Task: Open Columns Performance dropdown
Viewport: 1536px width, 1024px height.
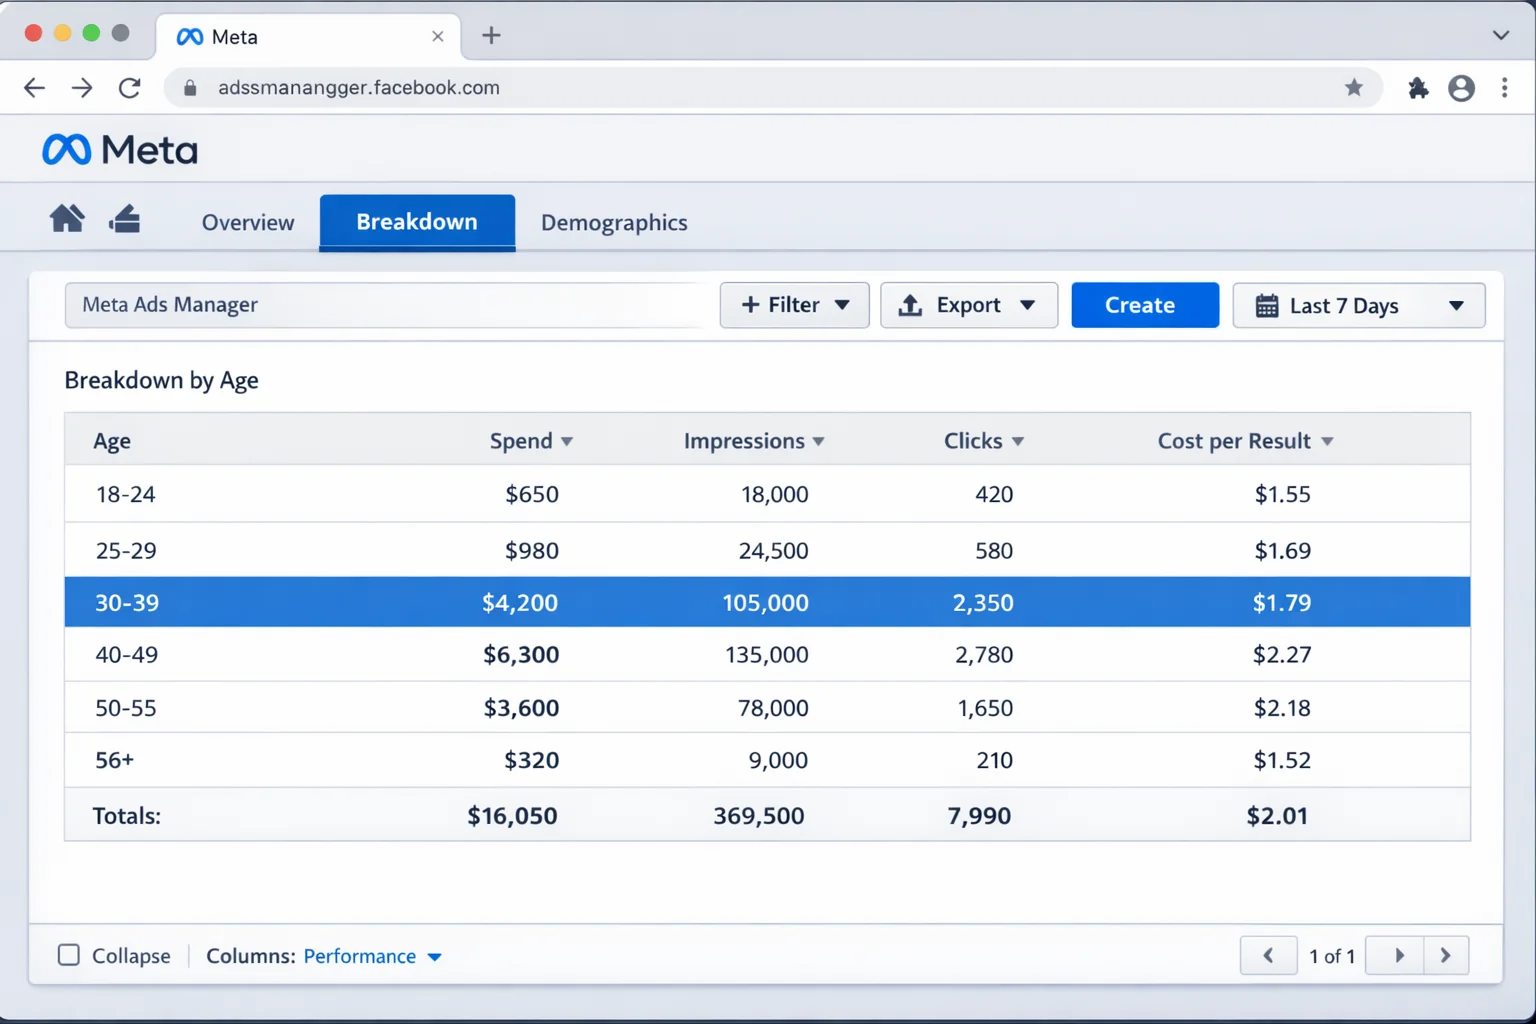Action: [x=372, y=956]
